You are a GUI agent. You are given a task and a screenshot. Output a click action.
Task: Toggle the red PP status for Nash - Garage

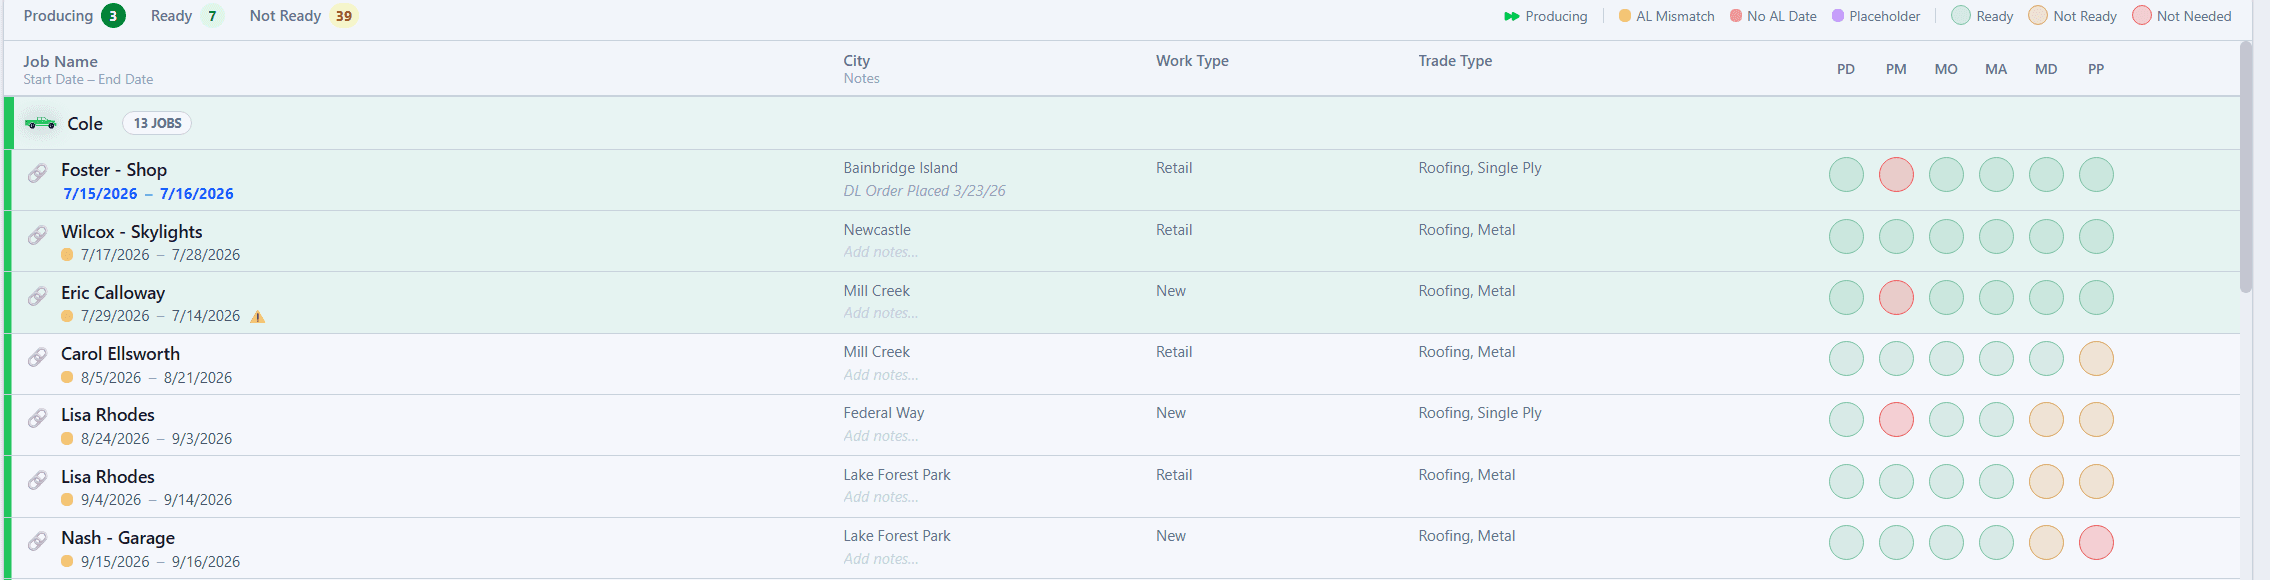2096,543
